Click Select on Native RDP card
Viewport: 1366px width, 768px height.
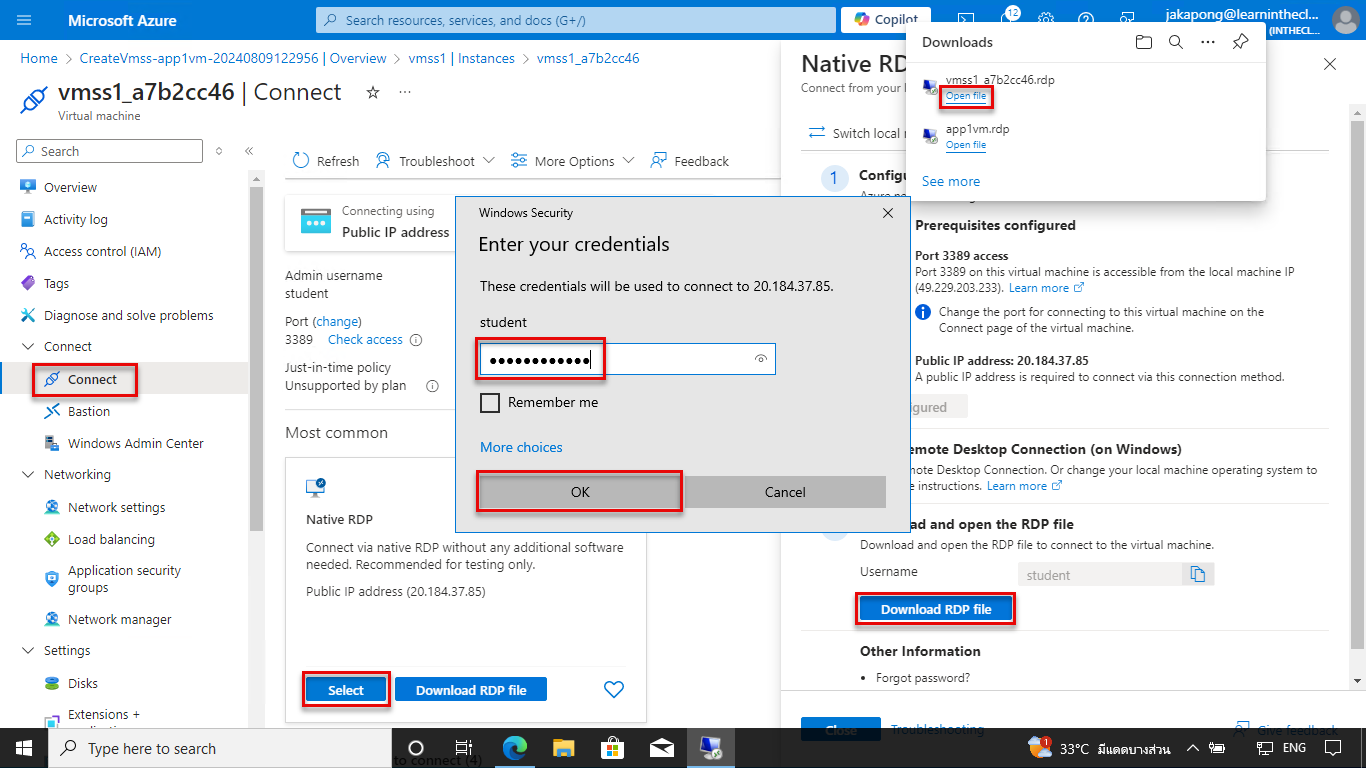(x=346, y=690)
